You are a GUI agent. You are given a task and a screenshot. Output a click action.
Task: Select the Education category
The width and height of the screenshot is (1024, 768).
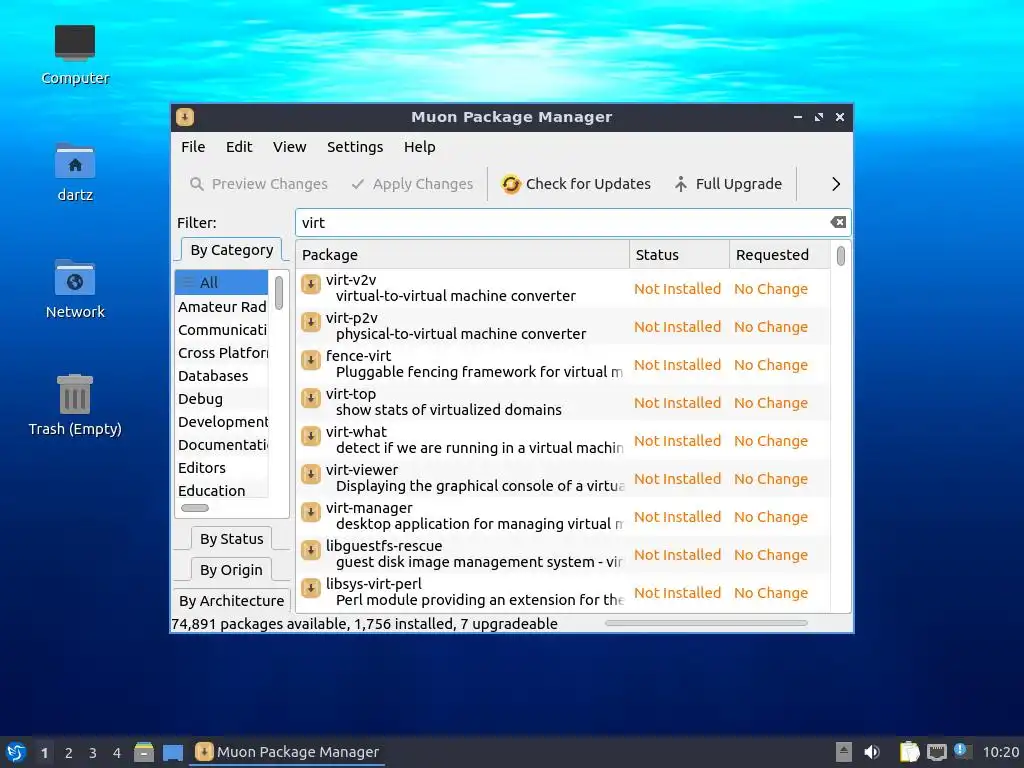221,490
